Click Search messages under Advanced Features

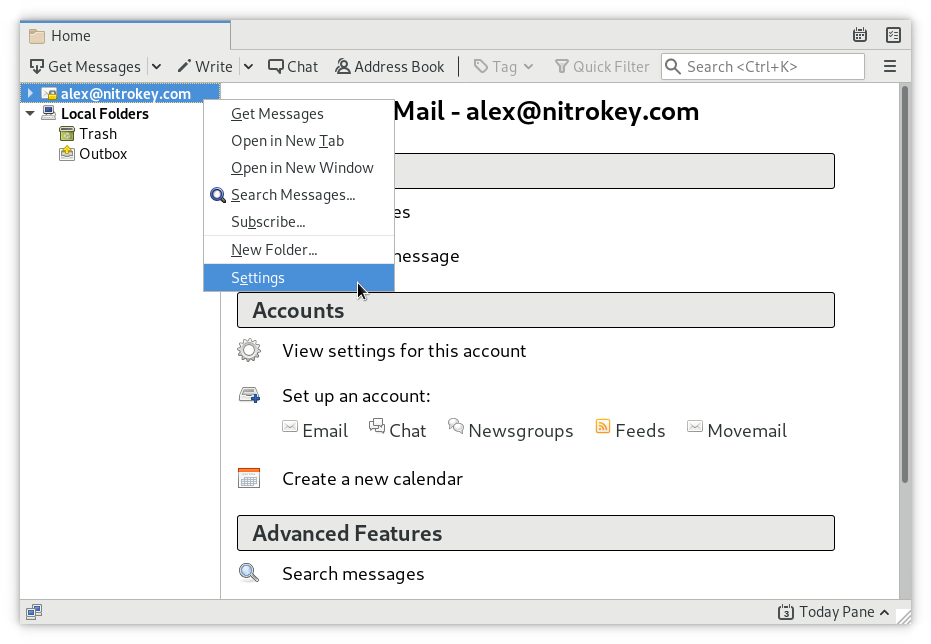coord(353,574)
